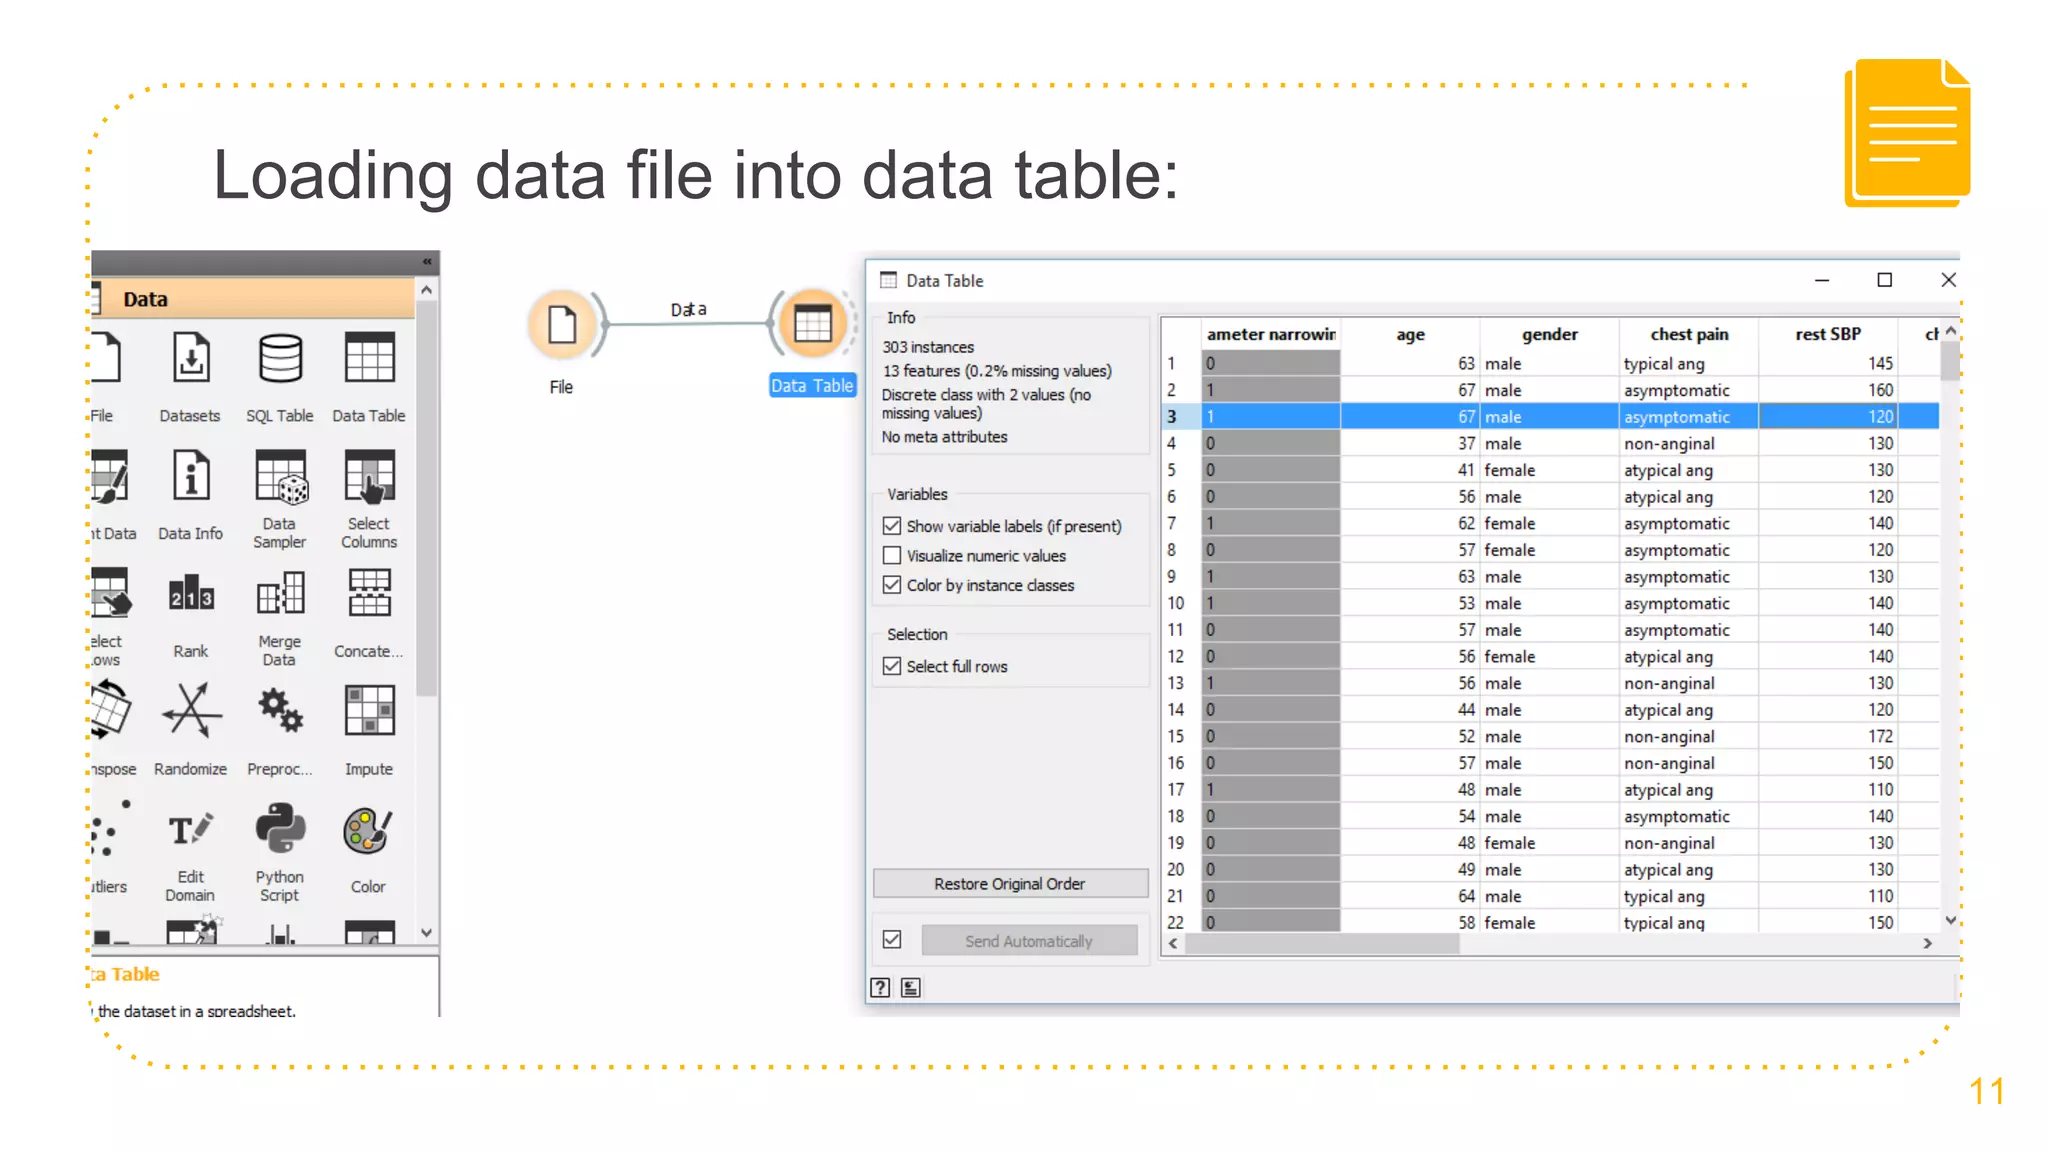Select the Impute widget icon
This screenshot has width=2048, height=1152.
[x=369, y=712]
